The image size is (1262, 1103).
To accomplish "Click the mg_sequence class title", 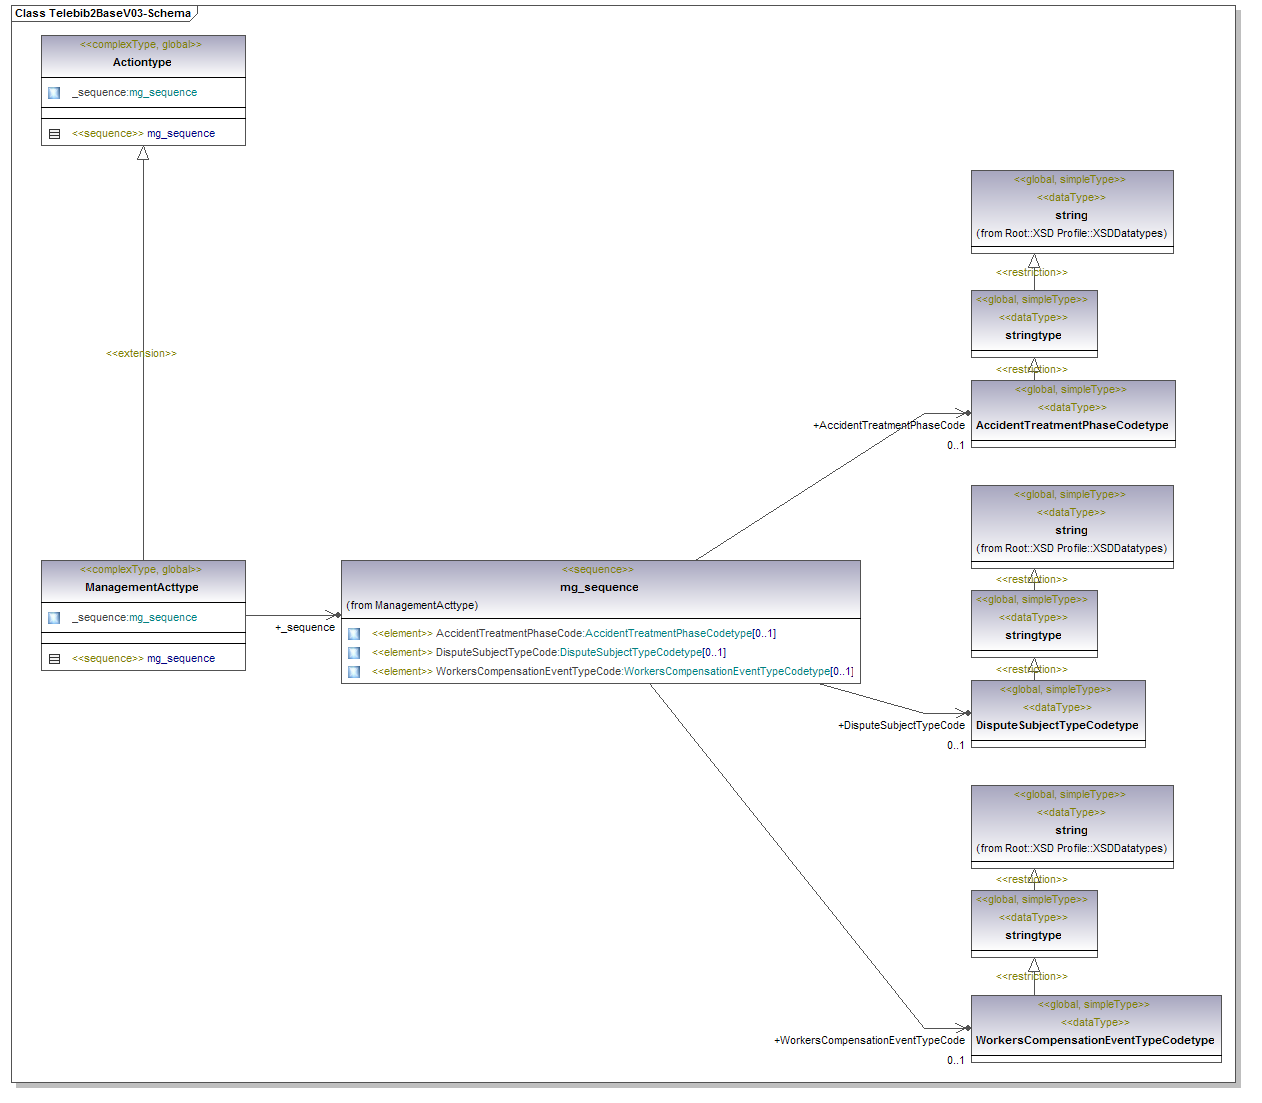I will tap(599, 588).
